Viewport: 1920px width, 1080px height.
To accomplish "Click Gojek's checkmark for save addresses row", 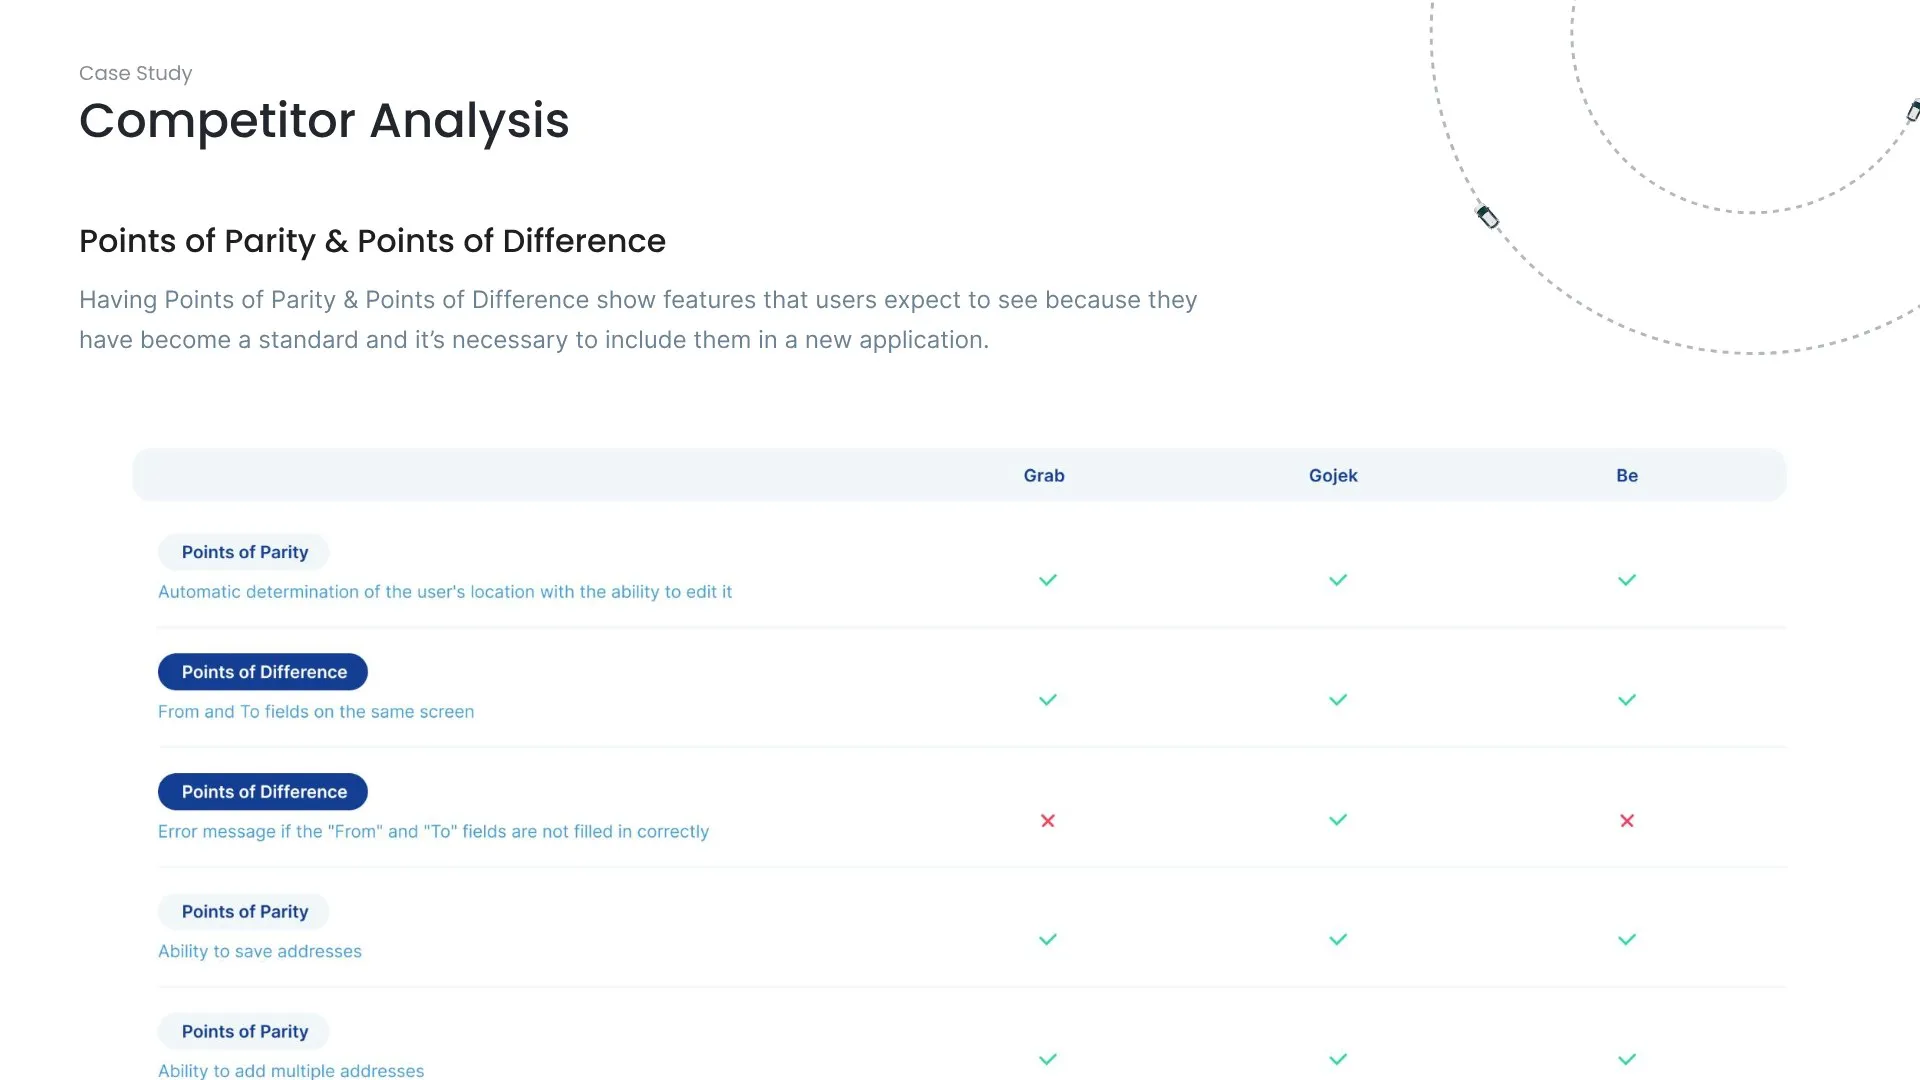I will tap(1337, 940).
